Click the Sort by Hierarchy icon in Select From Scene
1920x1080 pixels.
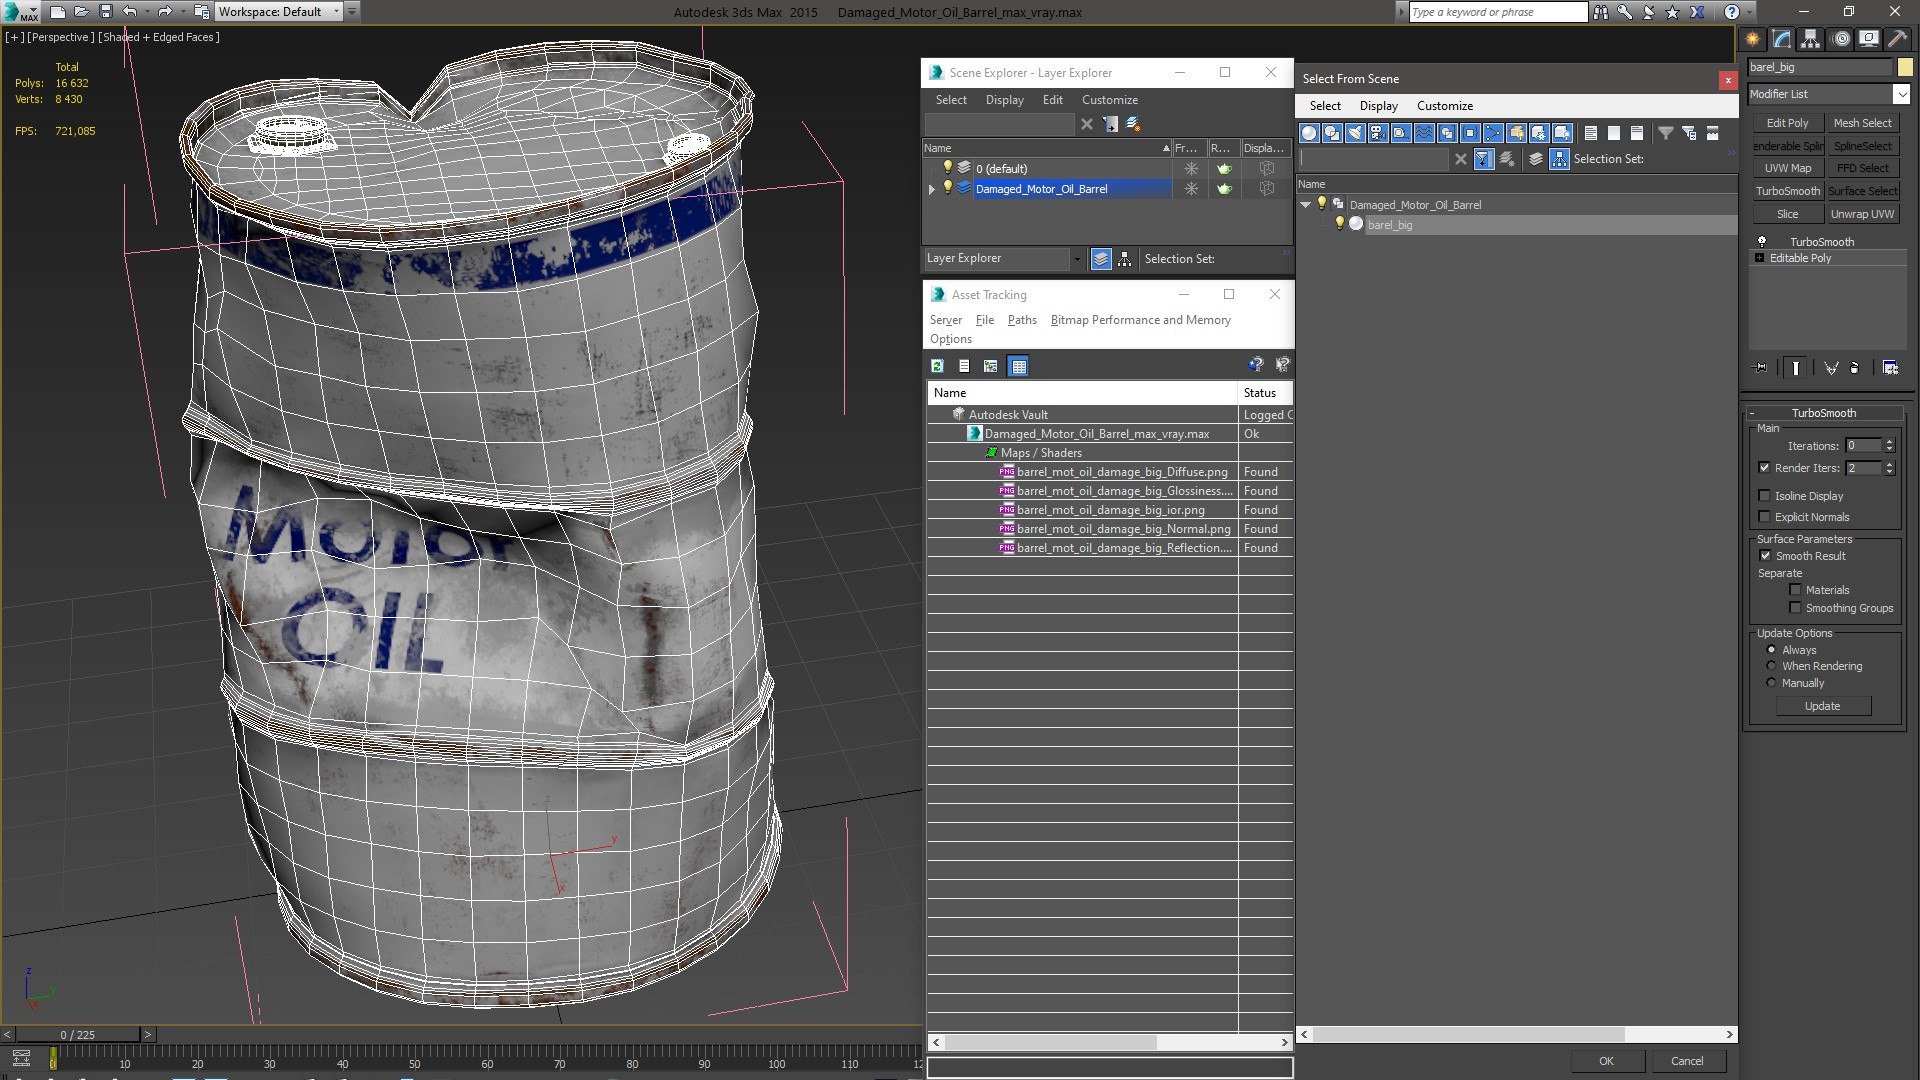tap(1560, 159)
